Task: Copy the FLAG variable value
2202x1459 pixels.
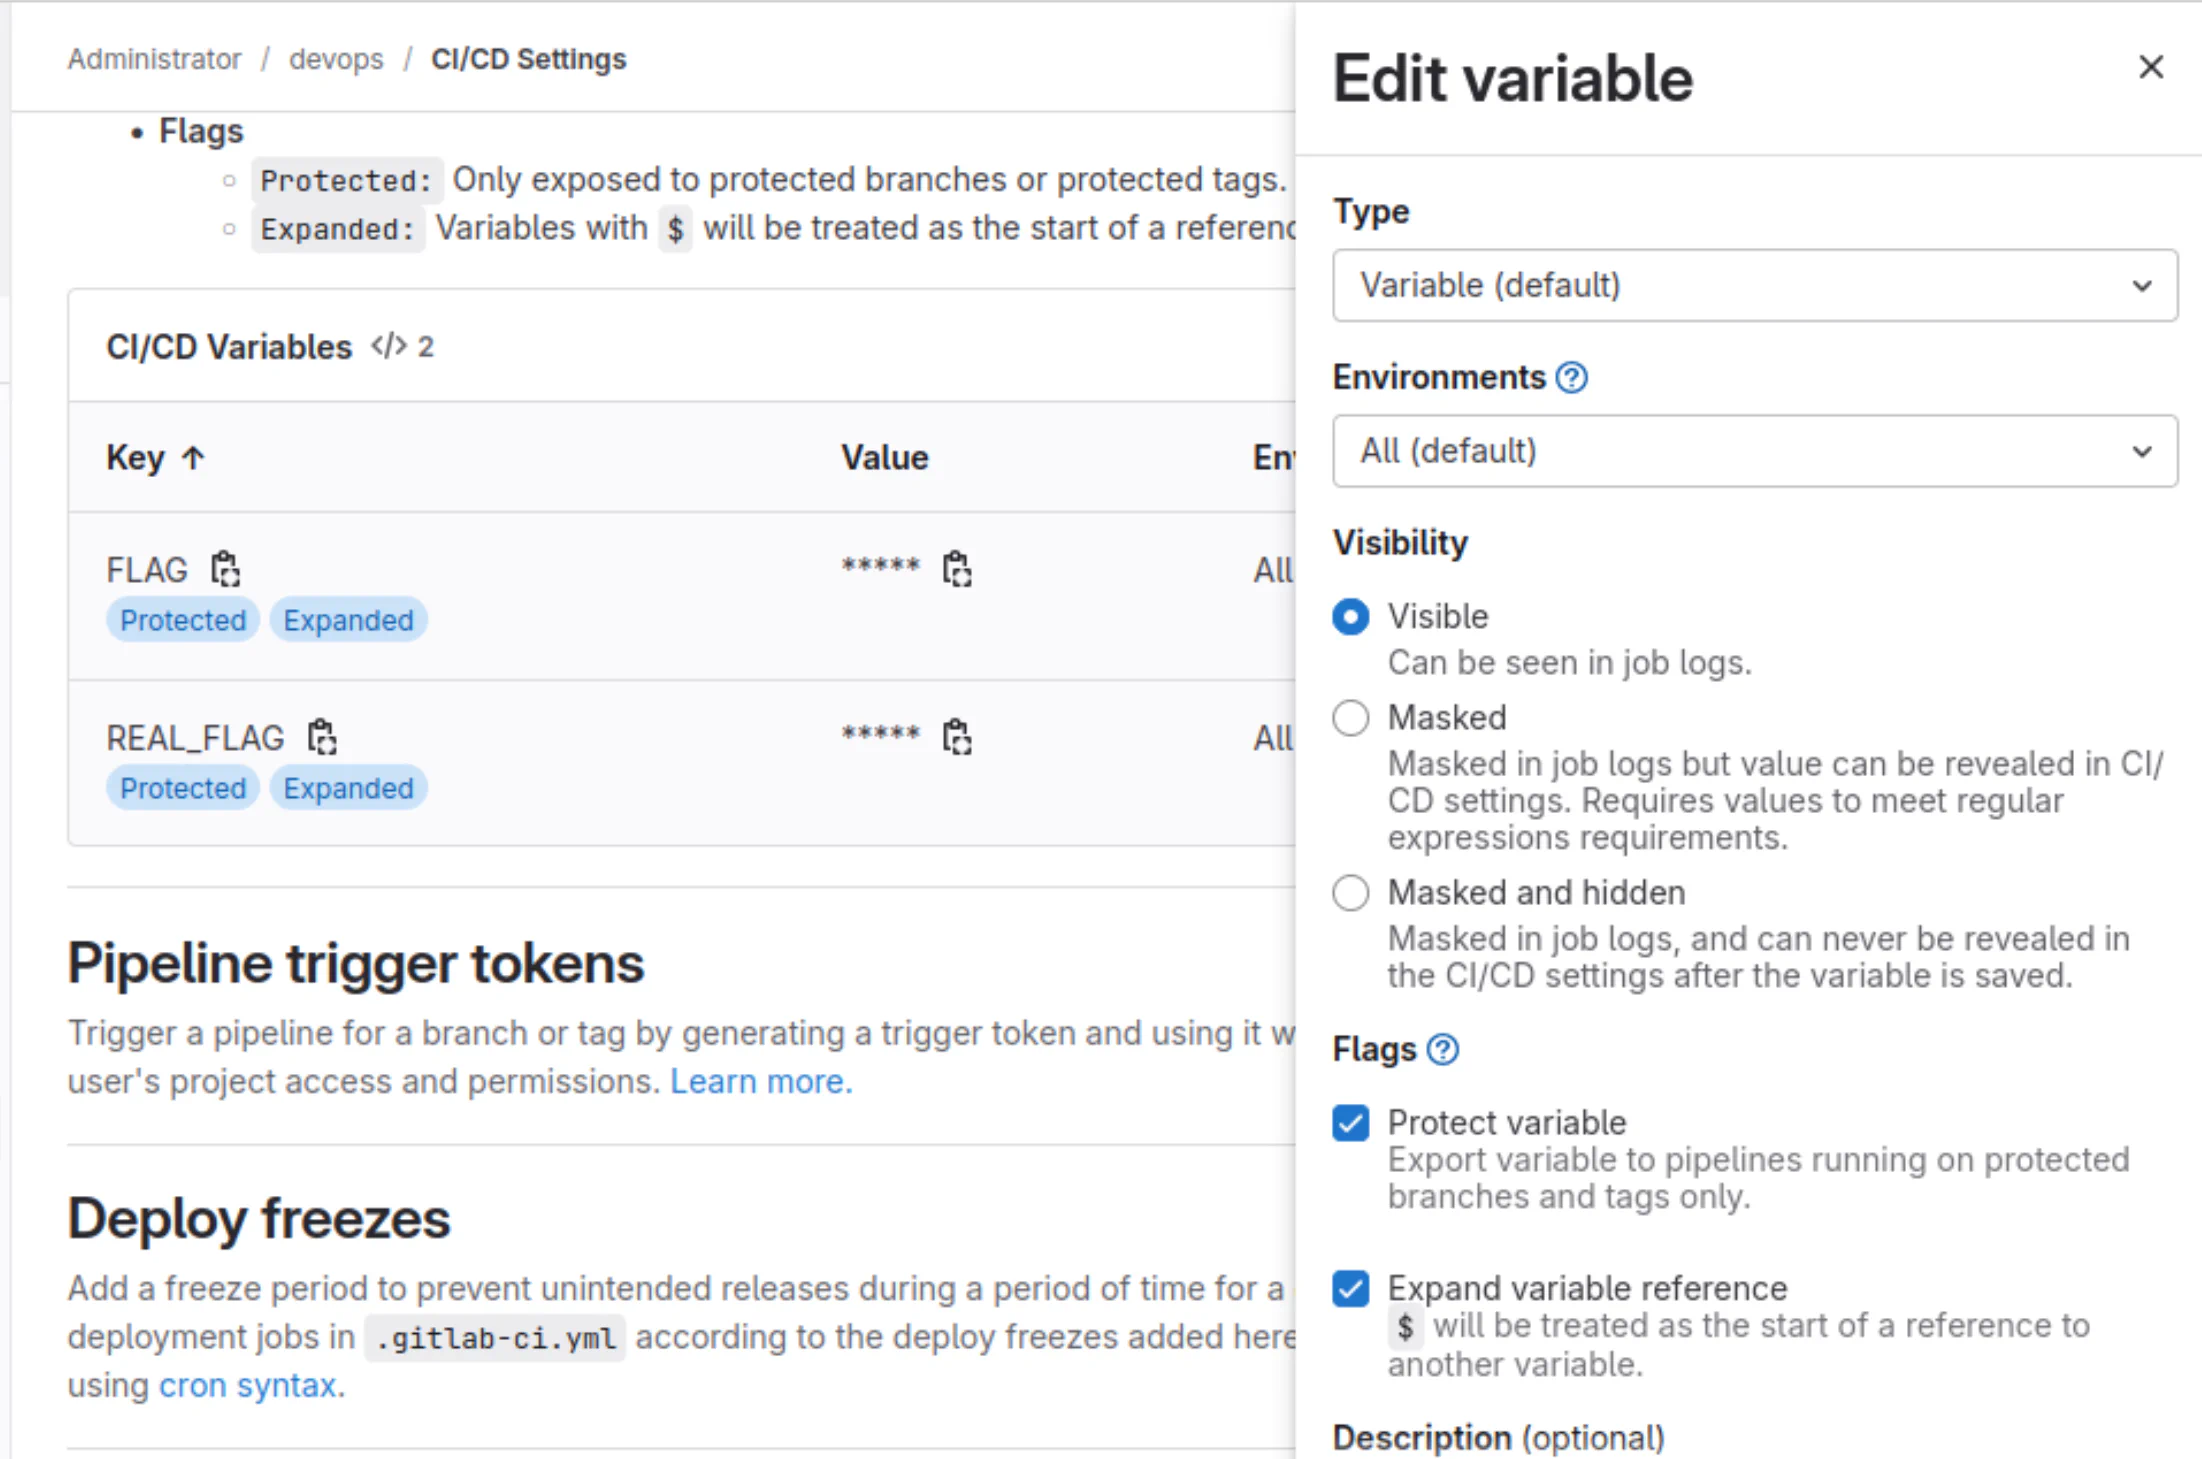Action: pyautogui.click(x=957, y=569)
